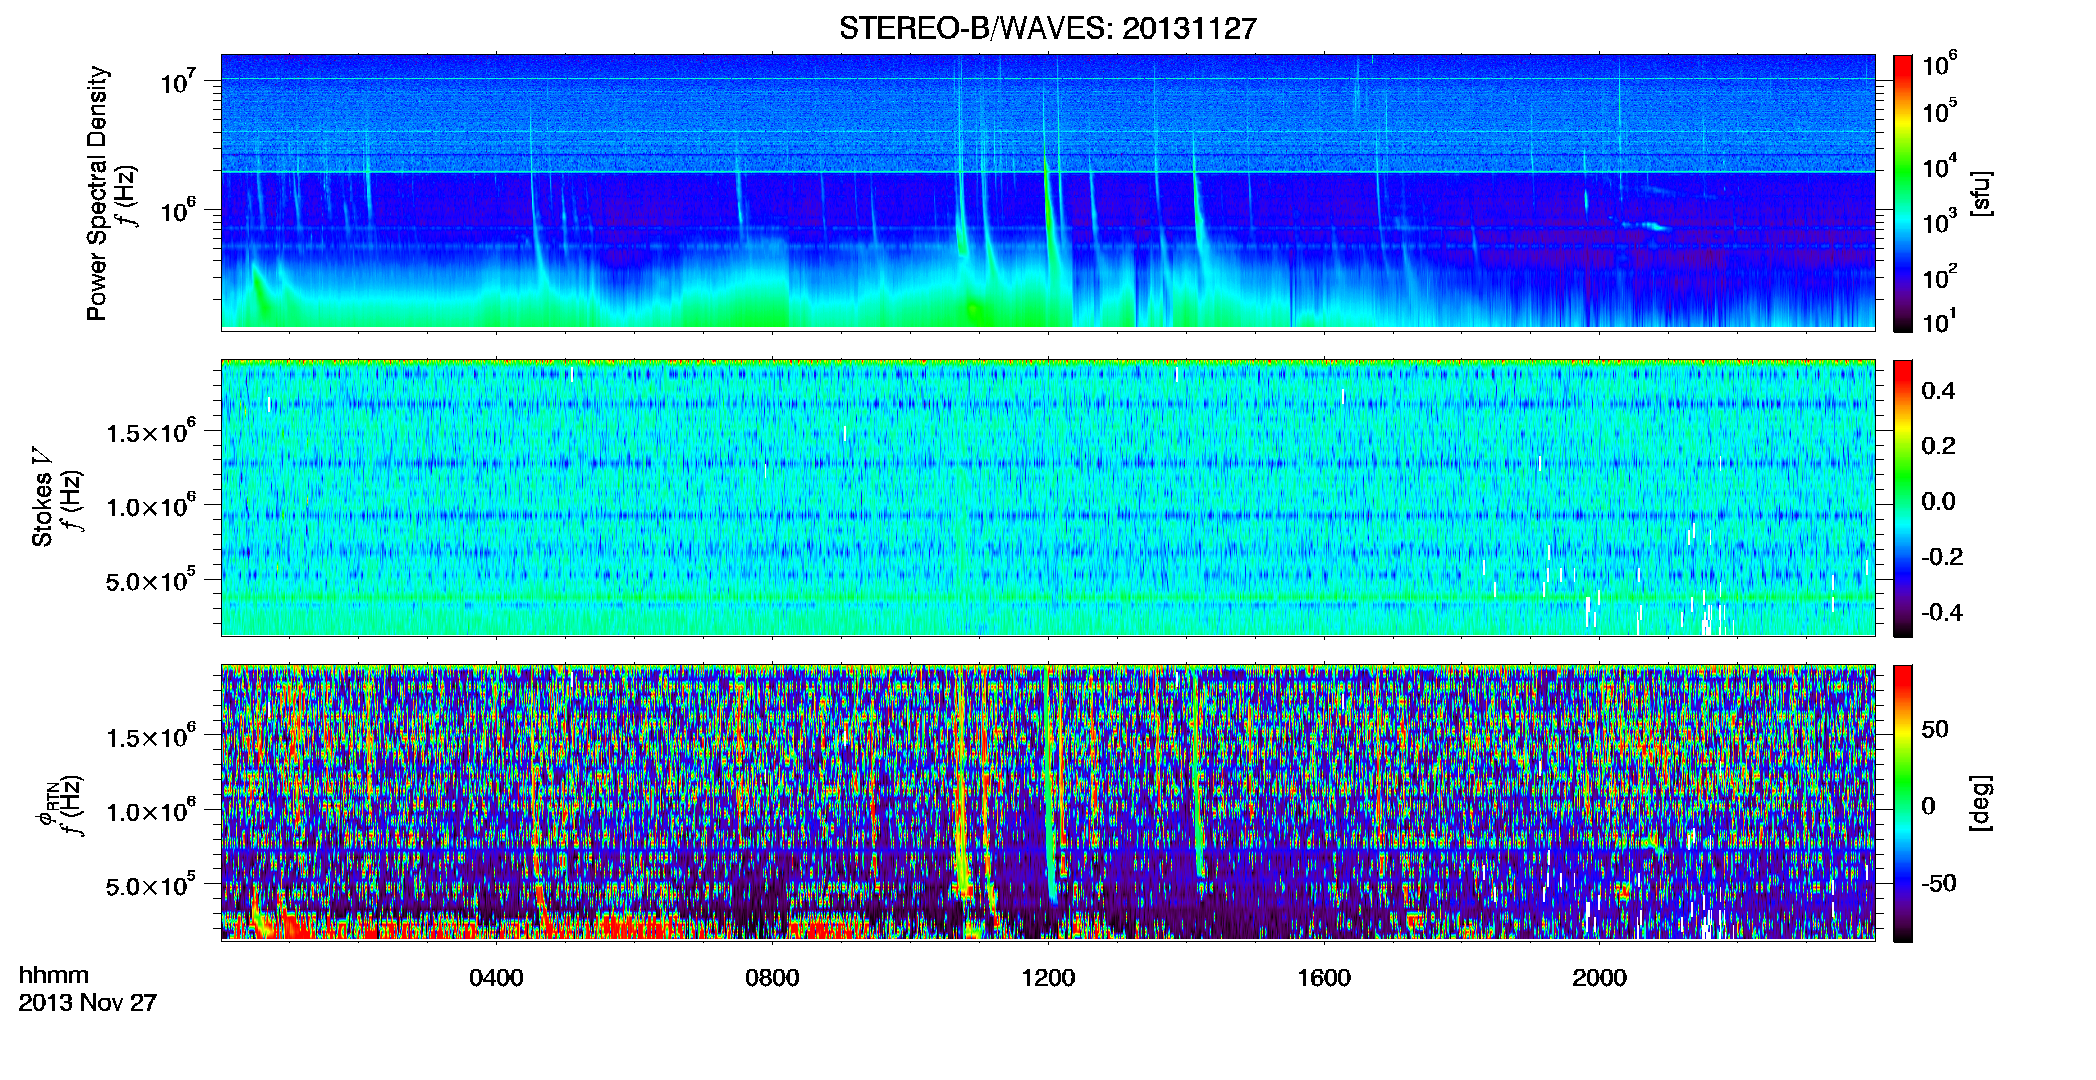Click the power spectral density spectrogram
The height and width of the screenshot is (1080, 2096).
tap(1048, 191)
